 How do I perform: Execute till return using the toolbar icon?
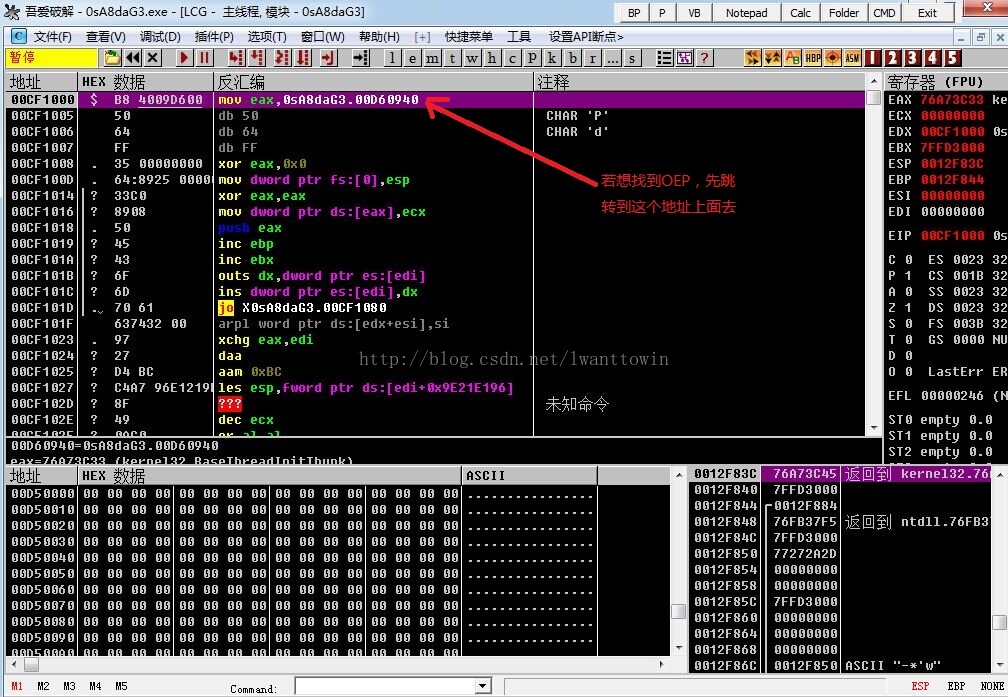pyautogui.click(x=328, y=58)
